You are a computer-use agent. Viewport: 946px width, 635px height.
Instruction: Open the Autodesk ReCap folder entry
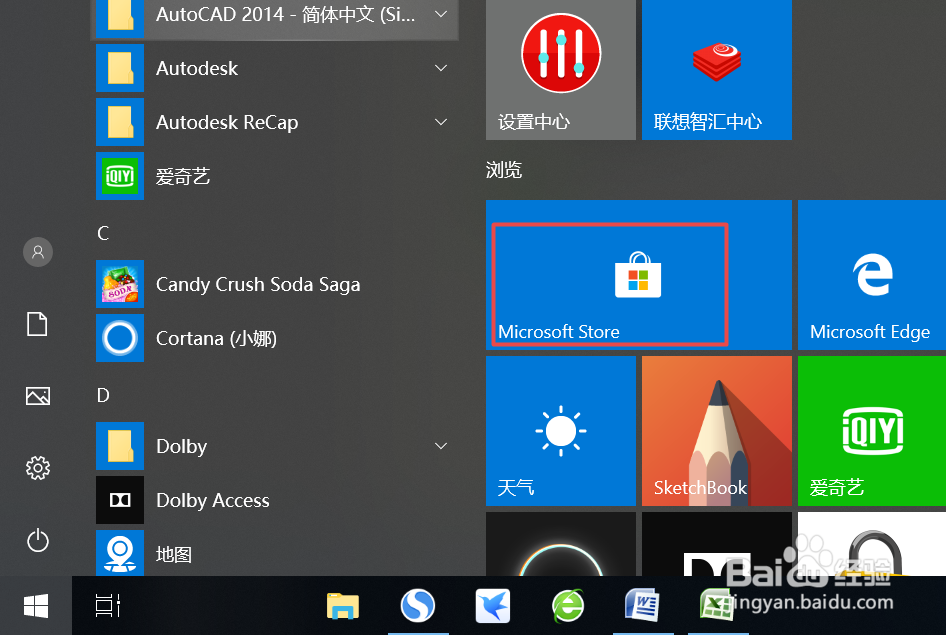276,122
